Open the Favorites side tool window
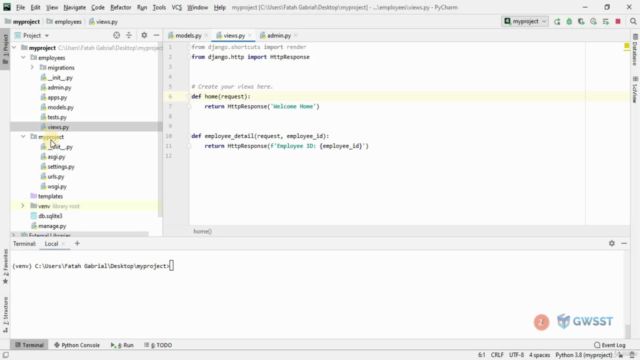 (x=5, y=266)
